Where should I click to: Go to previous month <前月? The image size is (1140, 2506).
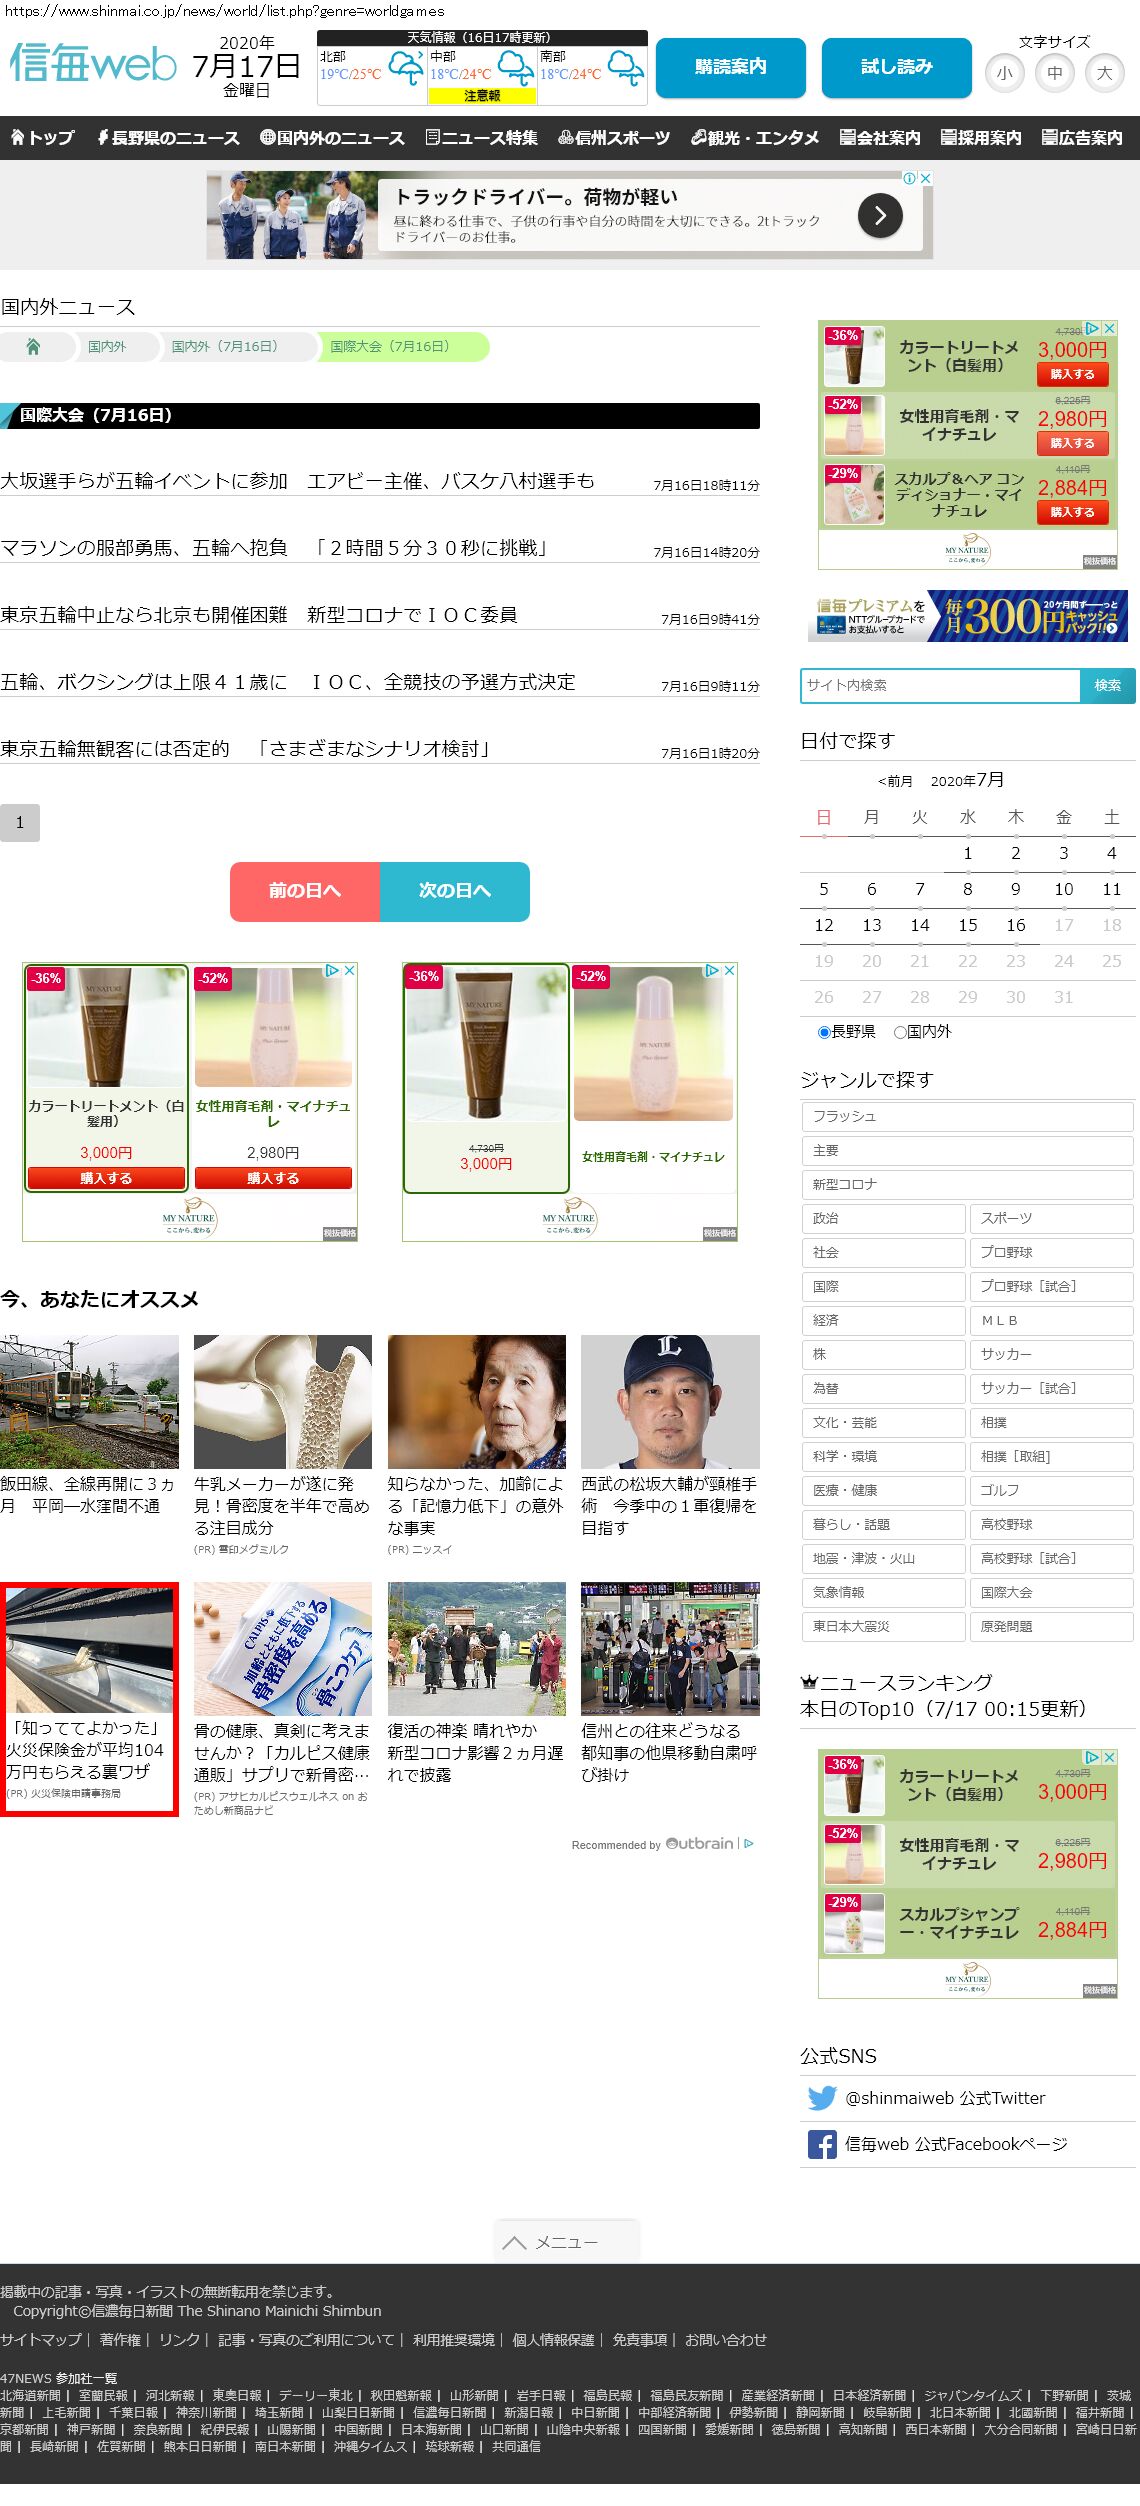tap(895, 781)
